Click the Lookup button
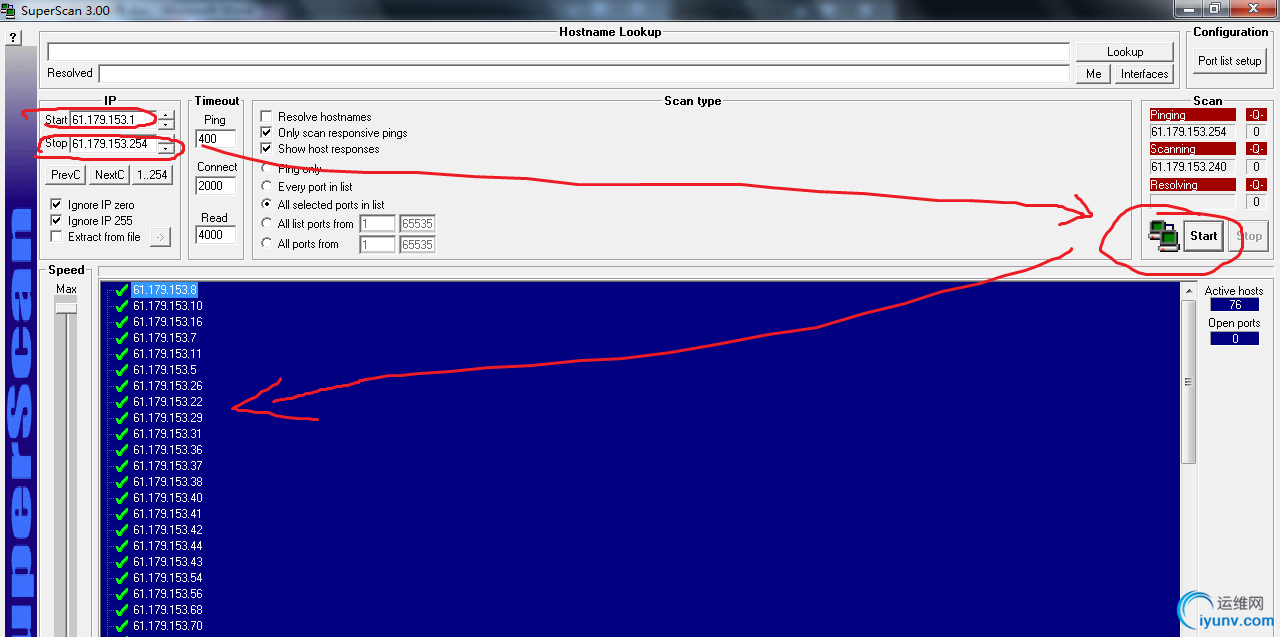The height and width of the screenshot is (637, 1280). 1125,52
